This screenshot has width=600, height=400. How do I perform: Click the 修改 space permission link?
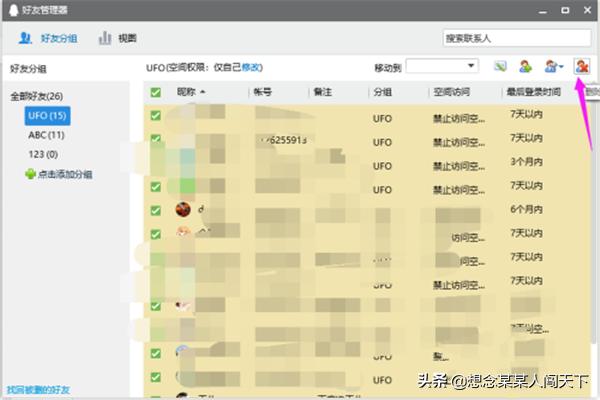(252, 67)
